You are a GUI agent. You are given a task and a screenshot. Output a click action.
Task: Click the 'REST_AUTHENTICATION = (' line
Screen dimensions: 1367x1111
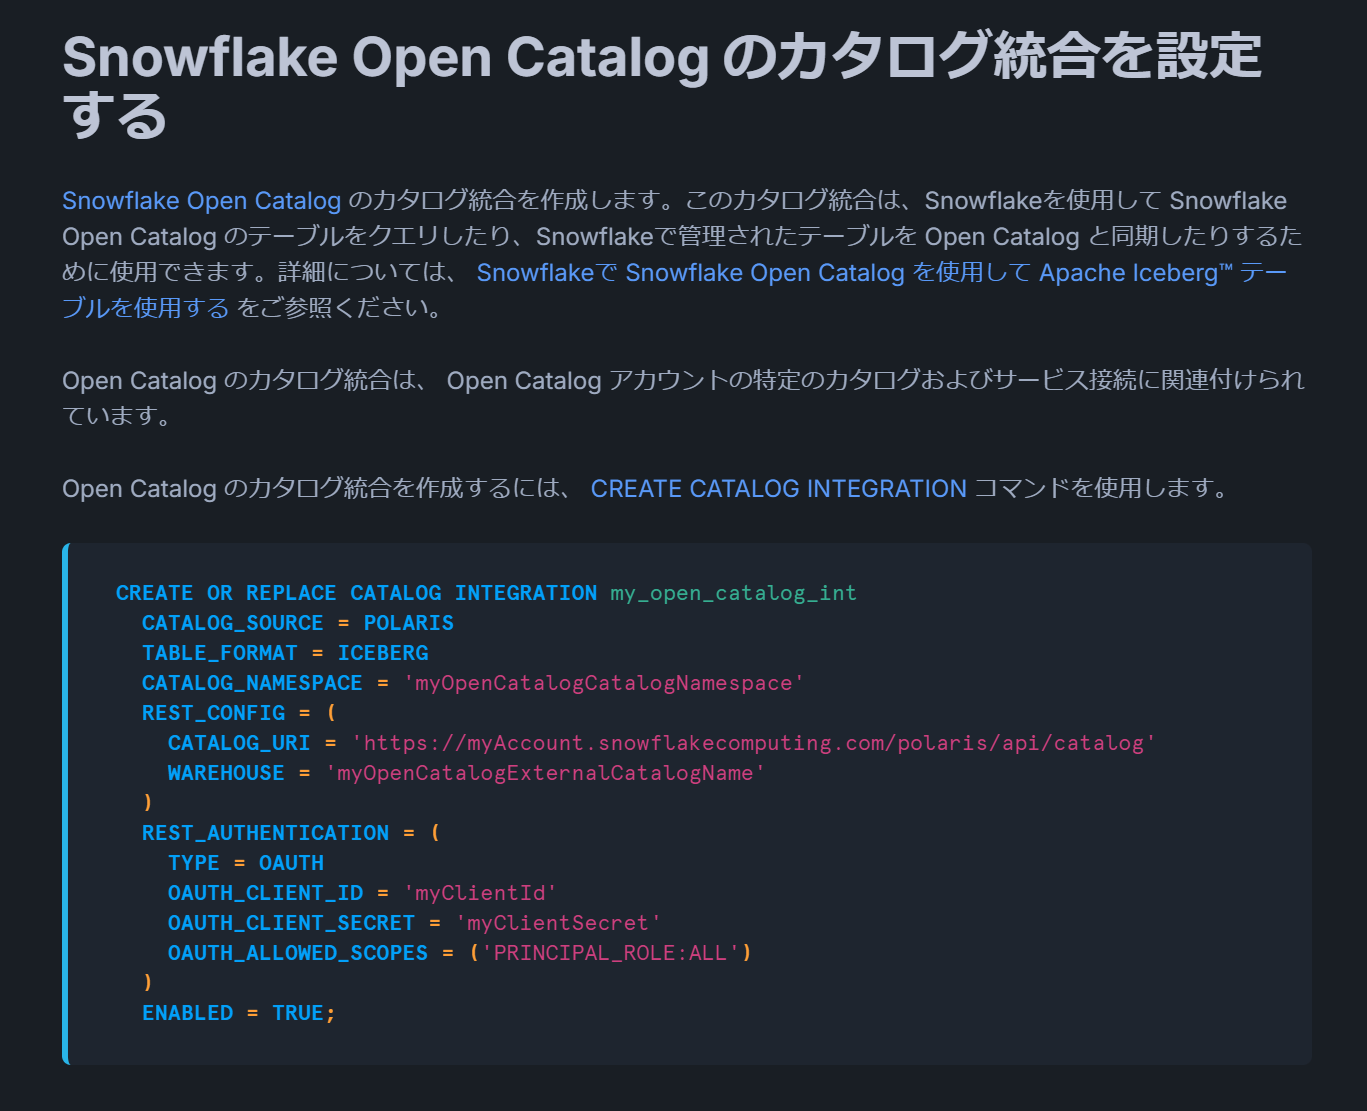tap(291, 833)
